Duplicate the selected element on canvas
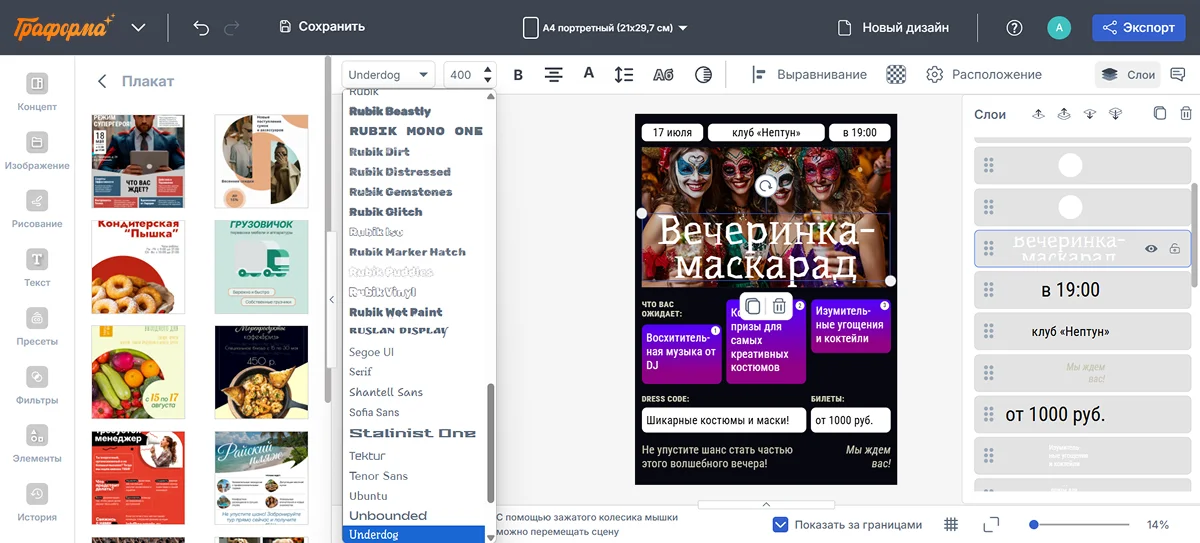The image size is (1200, 543). (x=753, y=306)
